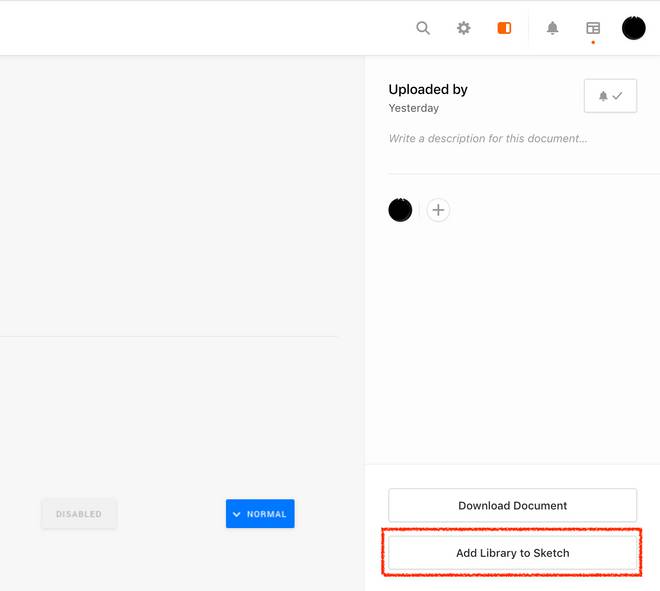Open notifications with the top bar bell
Image resolution: width=660 pixels, height=591 pixels.
(552, 28)
